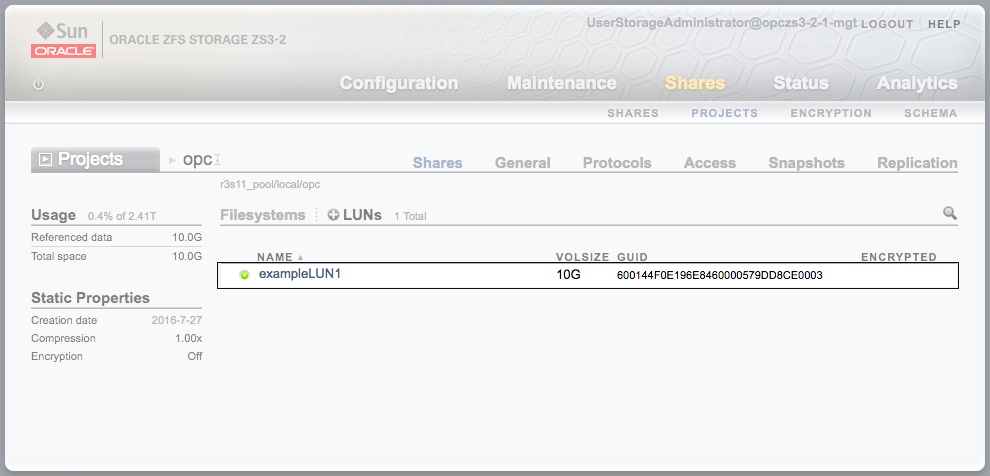Click the play icon on Projects panel button
Viewport: 990px width, 476px height.
click(x=45, y=160)
